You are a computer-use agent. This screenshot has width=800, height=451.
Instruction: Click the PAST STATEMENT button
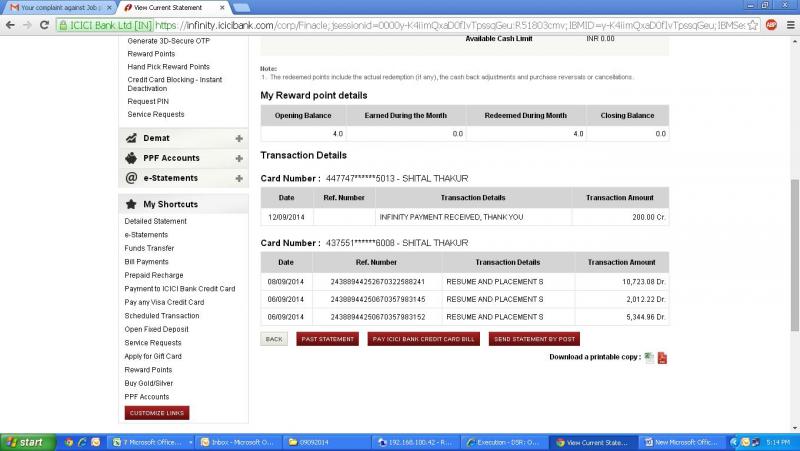[x=328, y=339]
